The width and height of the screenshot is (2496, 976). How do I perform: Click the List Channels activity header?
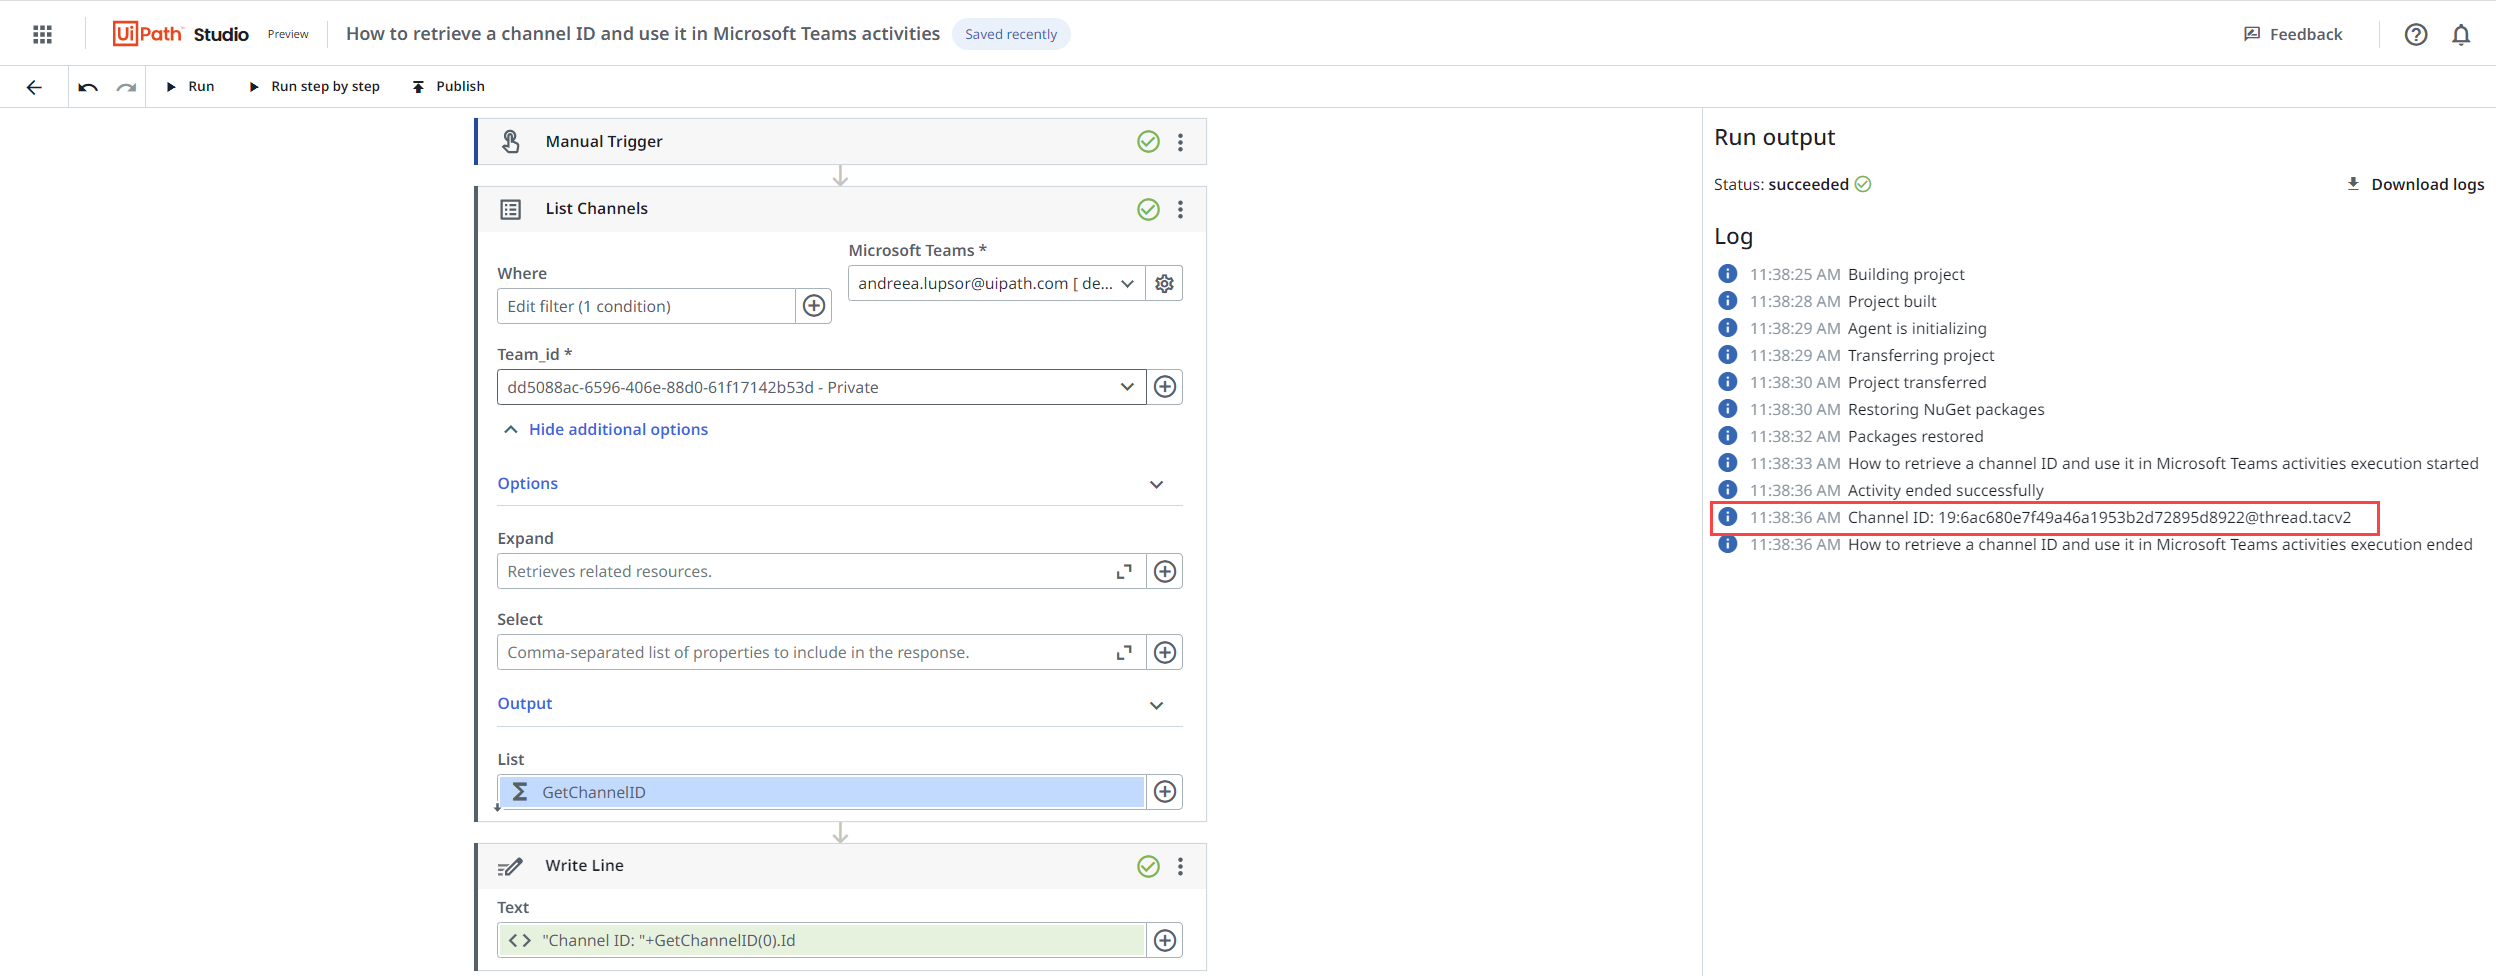point(841,209)
